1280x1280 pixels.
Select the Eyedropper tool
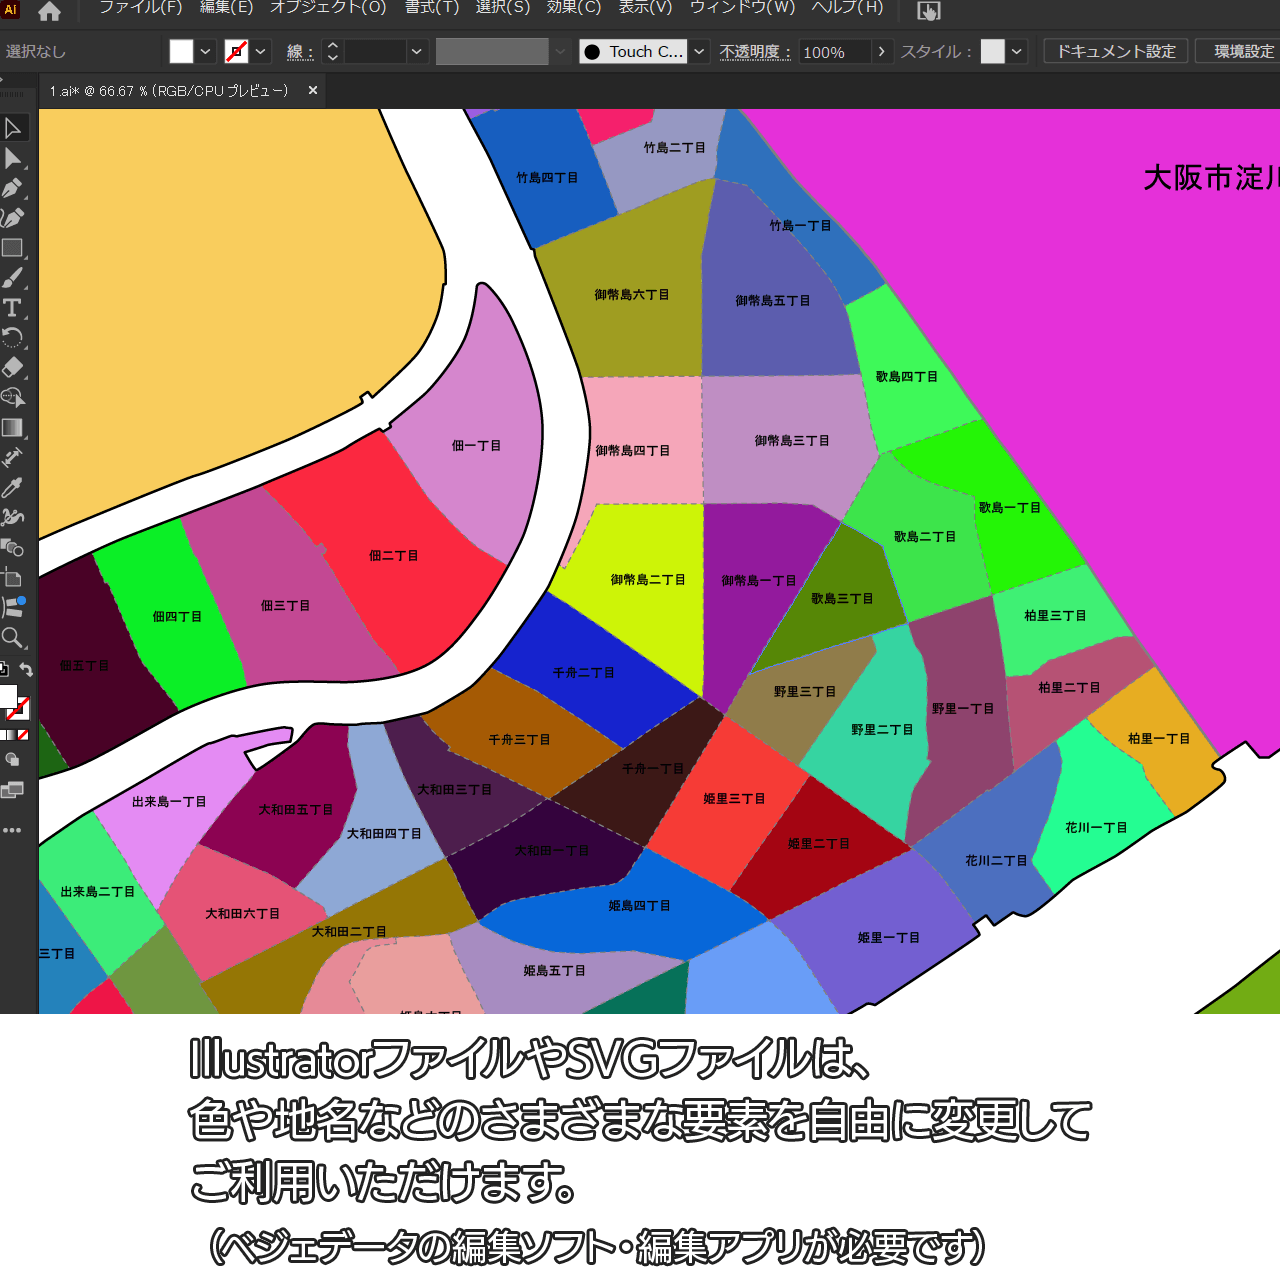tap(13, 488)
